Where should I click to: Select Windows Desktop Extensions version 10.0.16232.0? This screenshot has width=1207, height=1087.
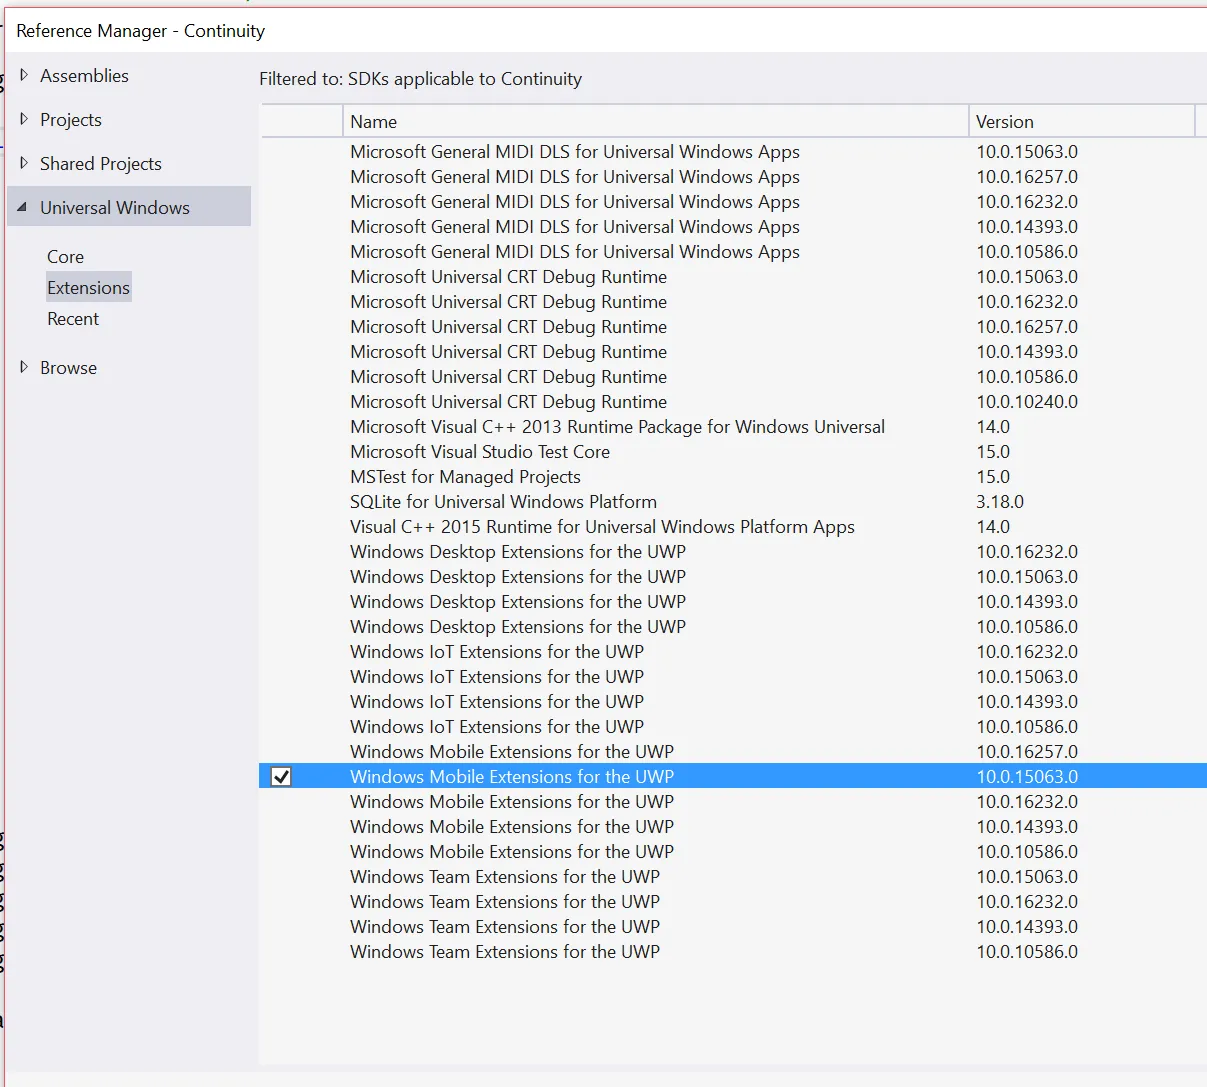[732, 552]
